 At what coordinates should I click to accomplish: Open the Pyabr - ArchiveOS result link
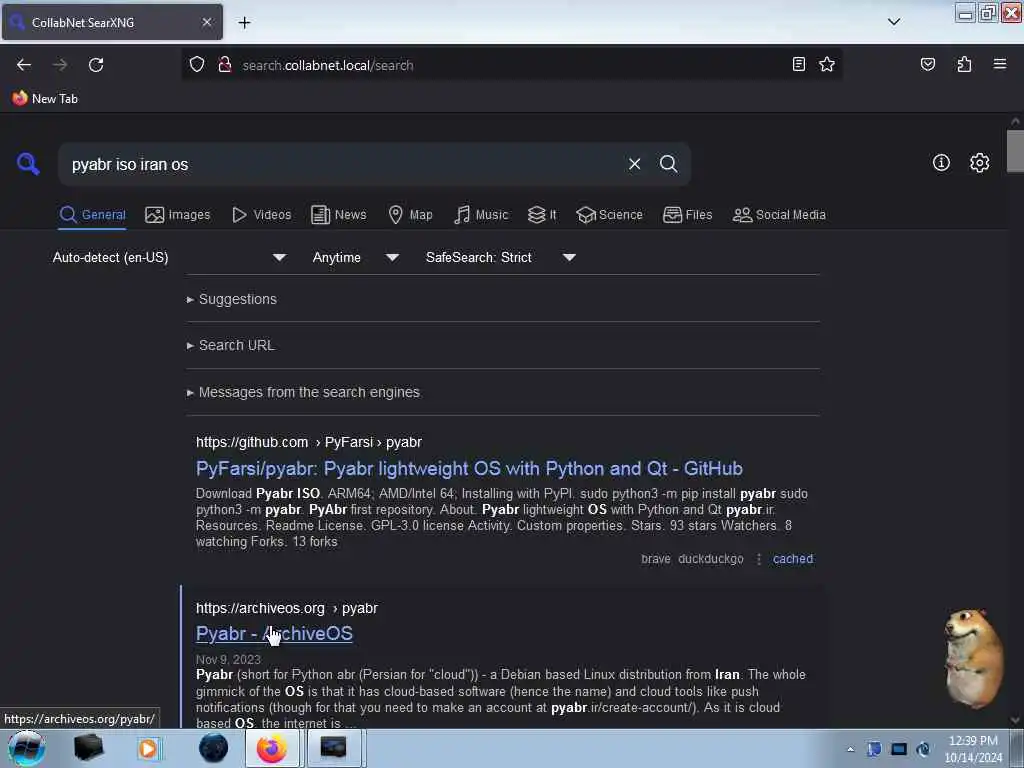click(274, 633)
